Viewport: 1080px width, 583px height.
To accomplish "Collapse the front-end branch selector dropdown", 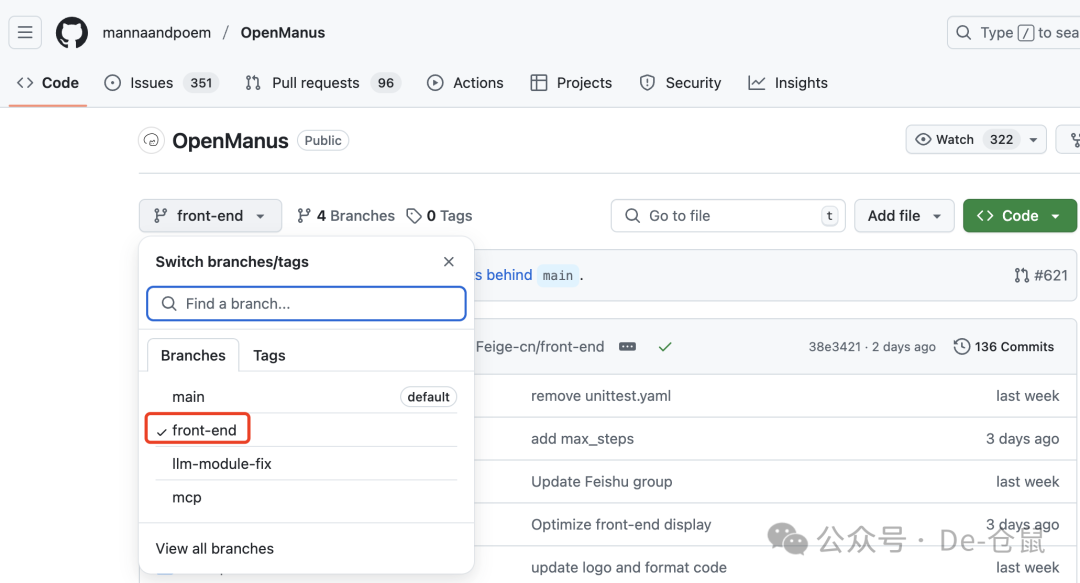I will pyautogui.click(x=210, y=216).
